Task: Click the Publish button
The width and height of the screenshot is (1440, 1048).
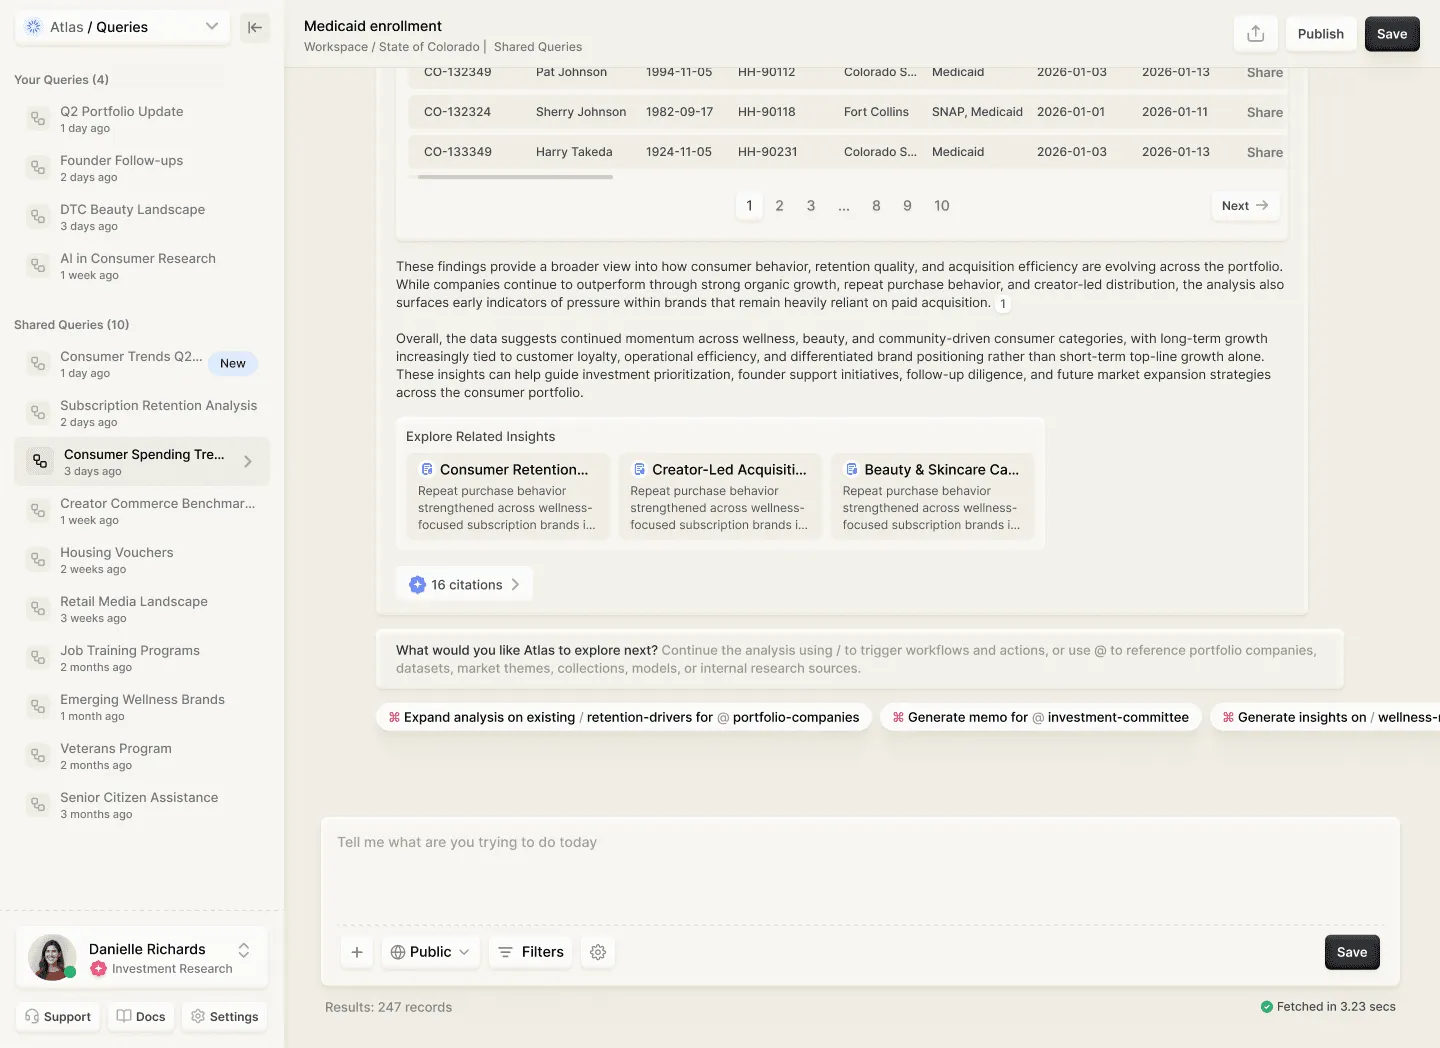Action: tap(1321, 34)
